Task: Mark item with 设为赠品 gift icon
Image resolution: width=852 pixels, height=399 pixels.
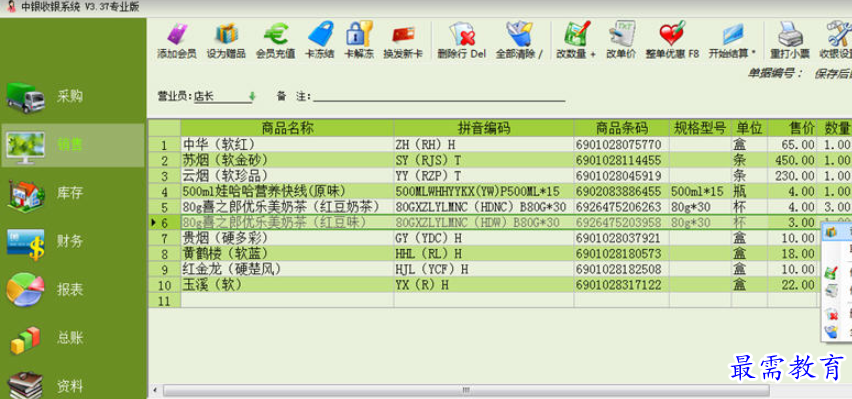Action: 226,40
